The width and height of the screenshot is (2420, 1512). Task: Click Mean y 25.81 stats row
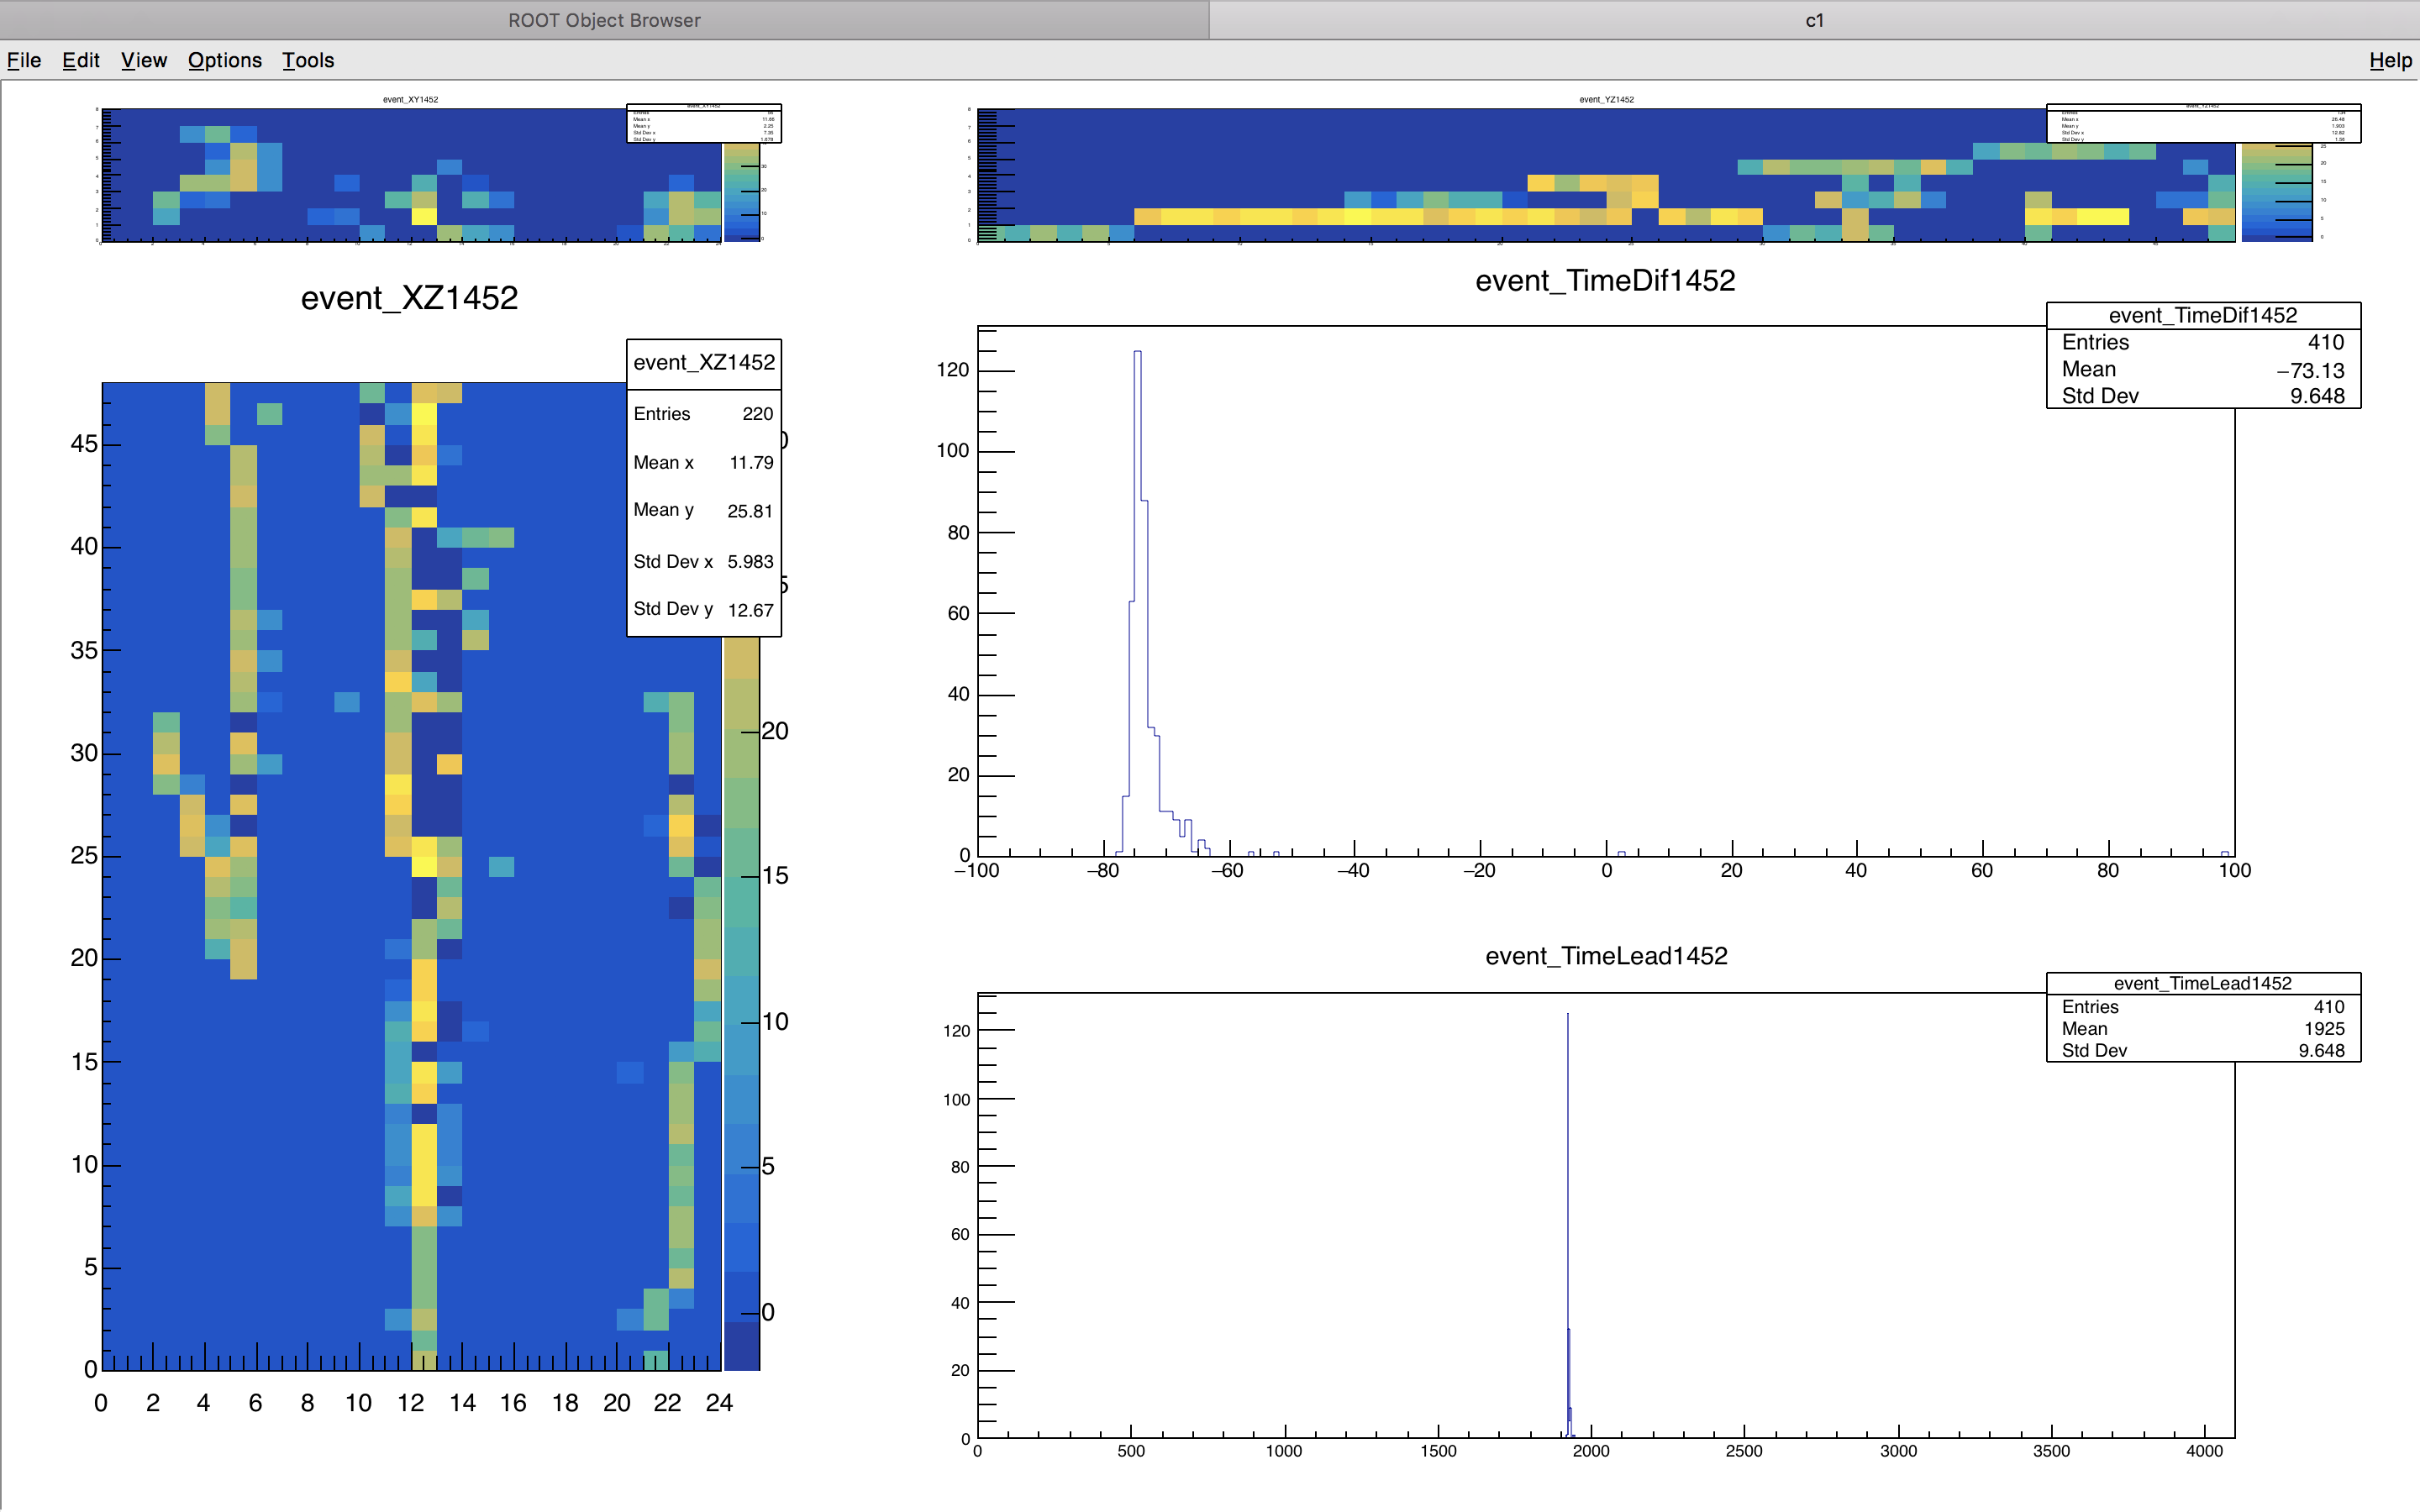point(704,510)
